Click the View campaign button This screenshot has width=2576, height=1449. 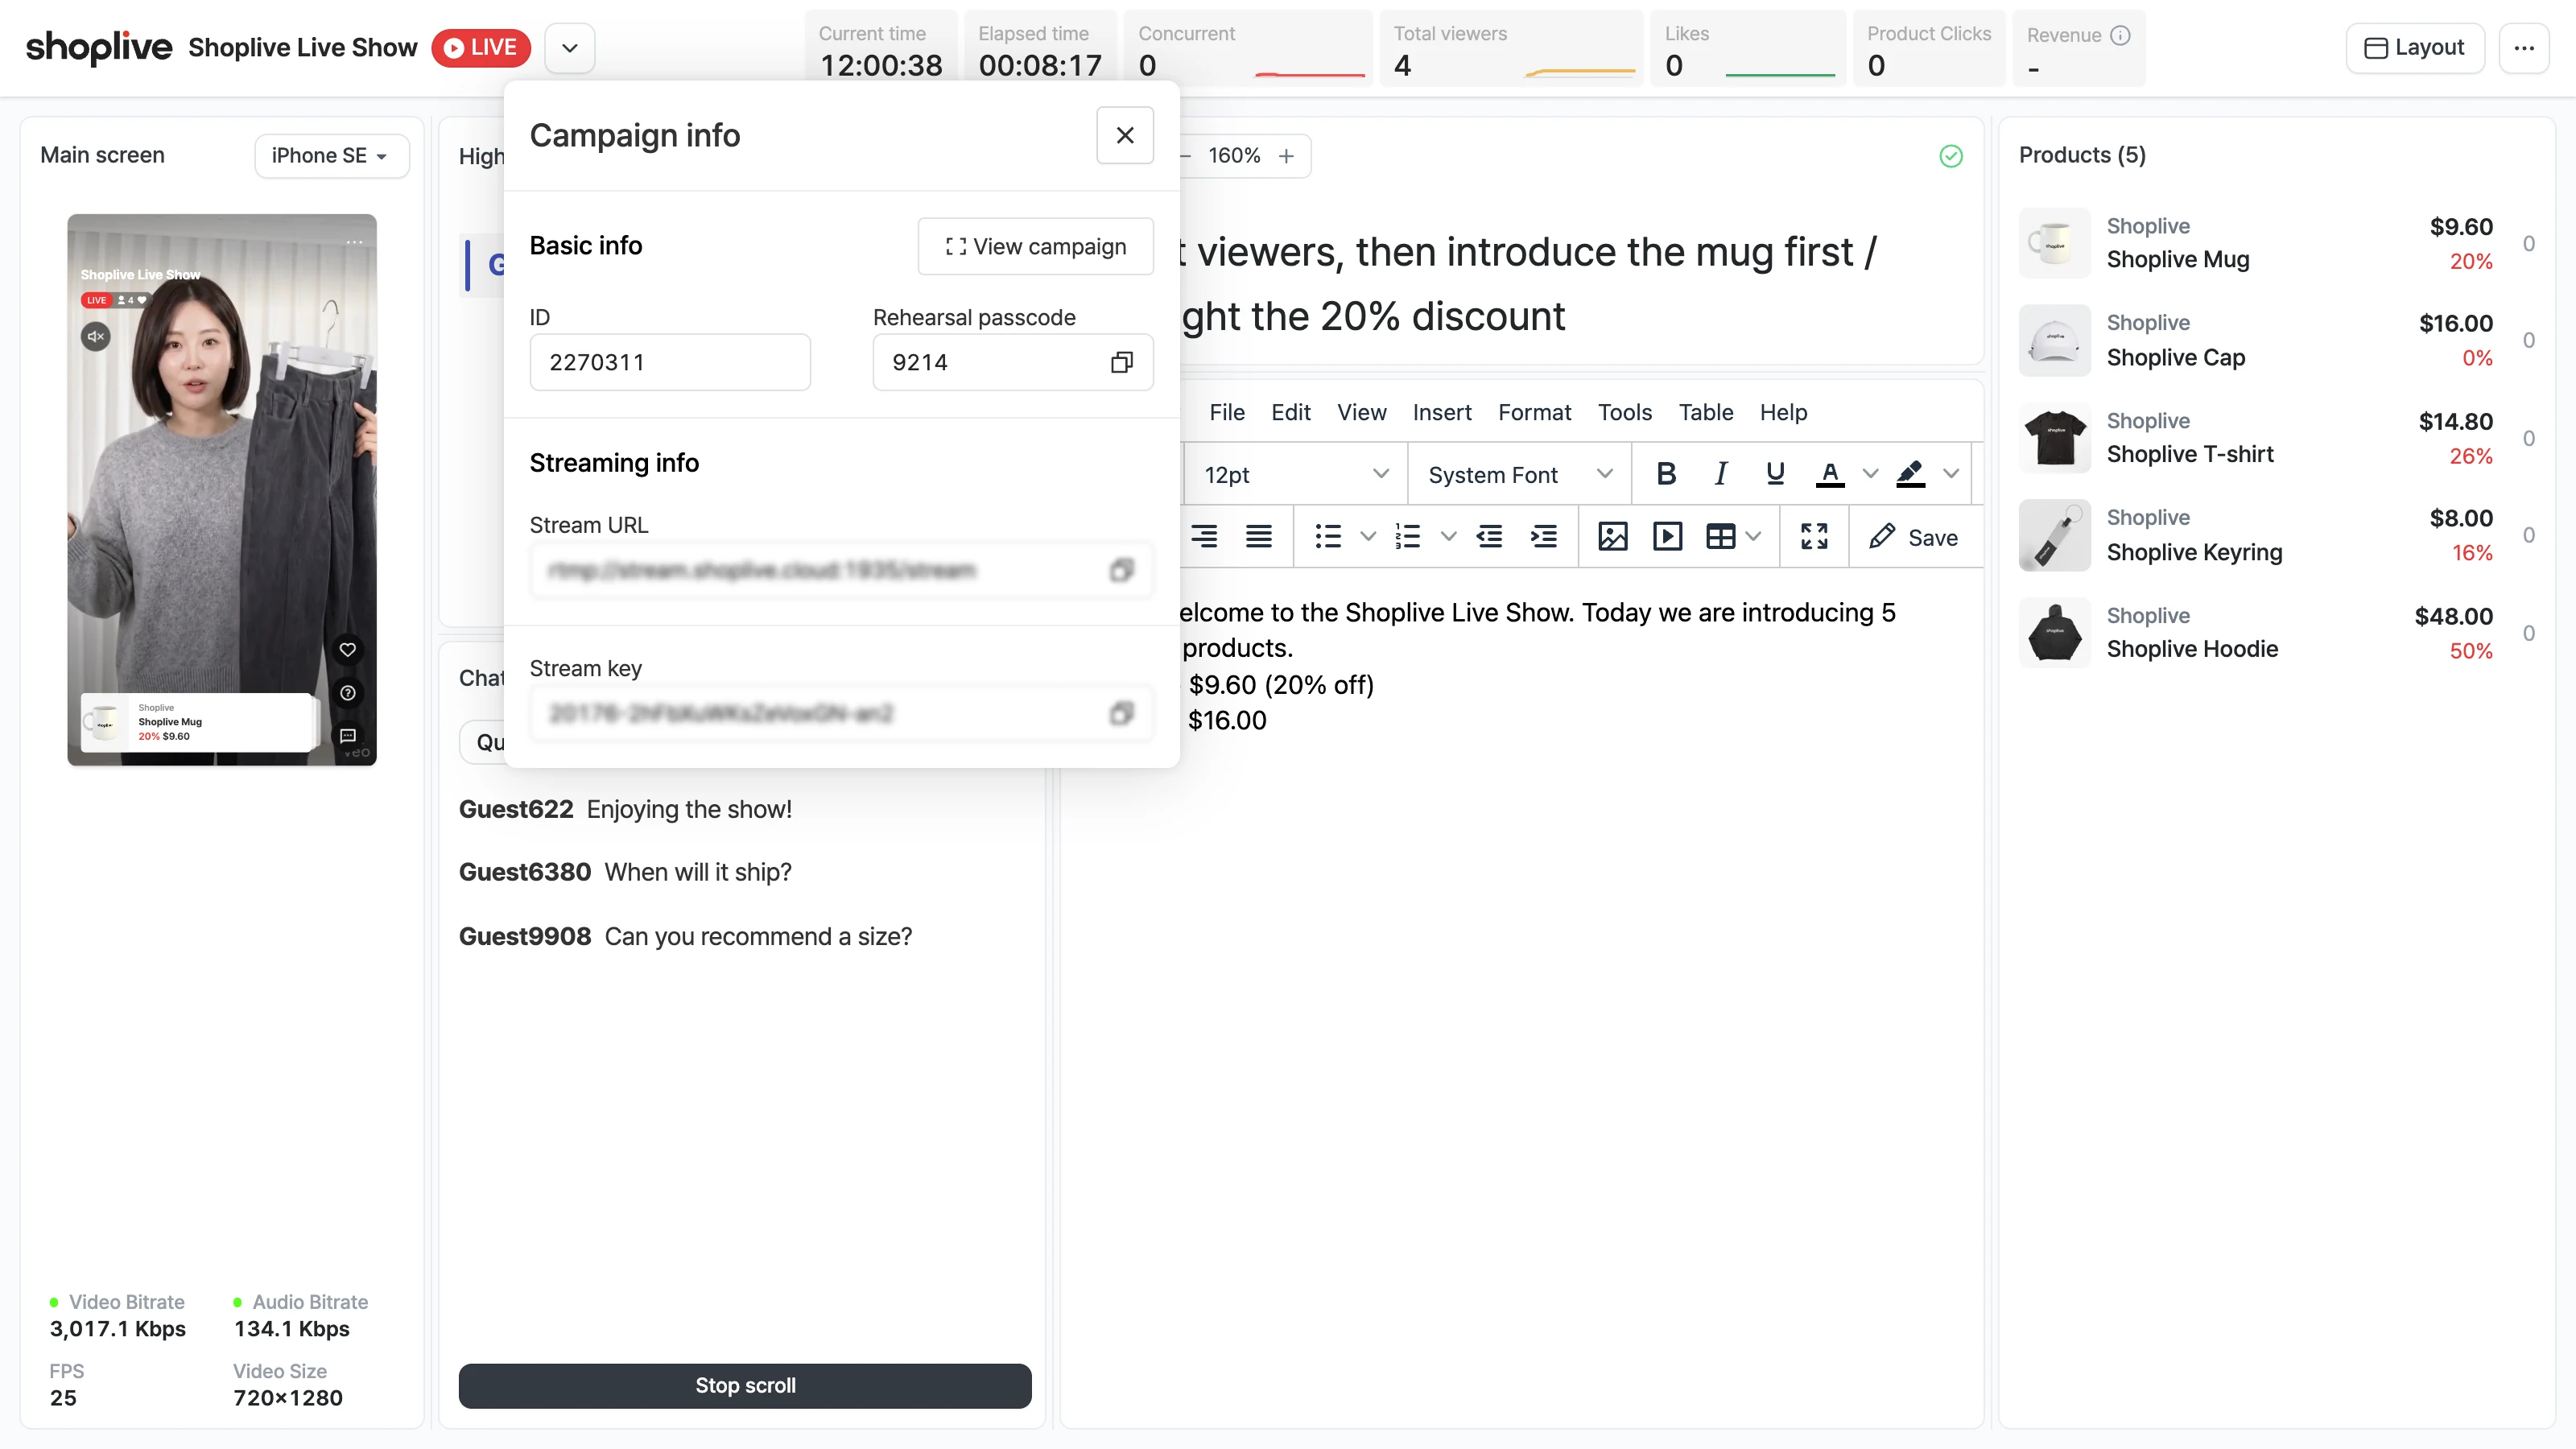click(x=1035, y=246)
